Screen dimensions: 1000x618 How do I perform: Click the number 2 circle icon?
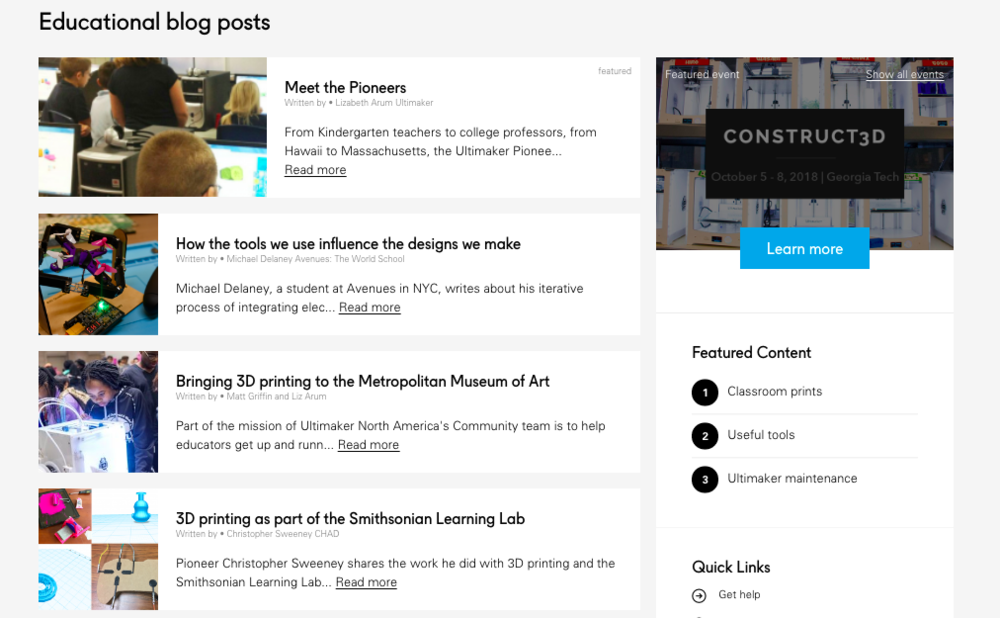pos(705,436)
